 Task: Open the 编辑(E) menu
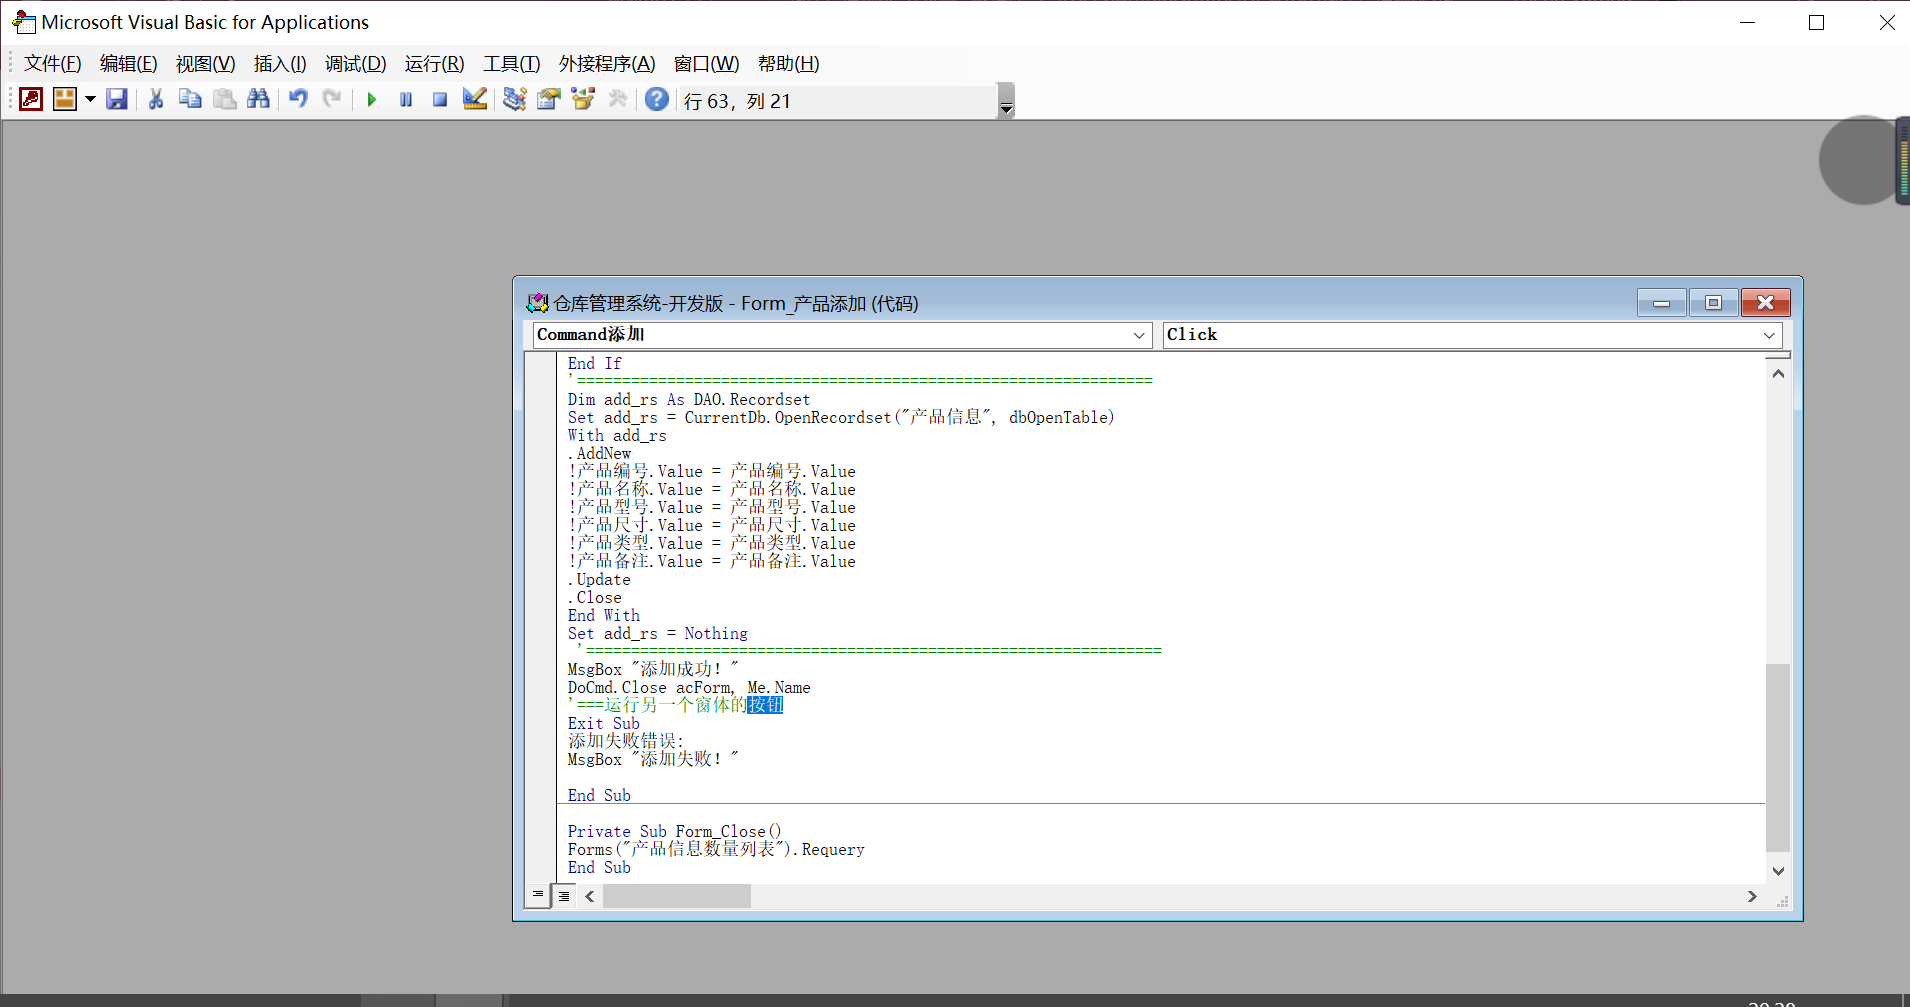pyautogui.click(x=129, y=64)
